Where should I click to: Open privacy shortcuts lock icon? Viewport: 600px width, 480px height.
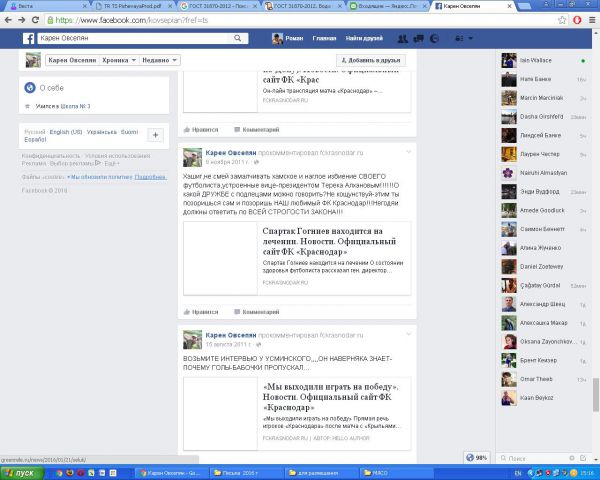(x=459, y=38)
